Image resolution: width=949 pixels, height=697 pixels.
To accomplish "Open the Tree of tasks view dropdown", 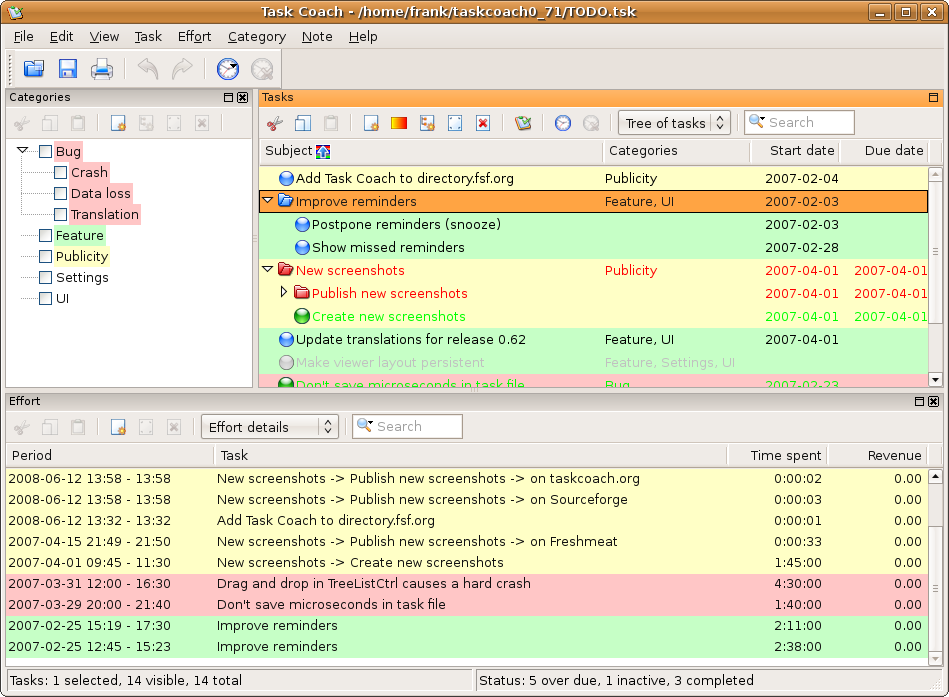I will (x=674, y=123).
